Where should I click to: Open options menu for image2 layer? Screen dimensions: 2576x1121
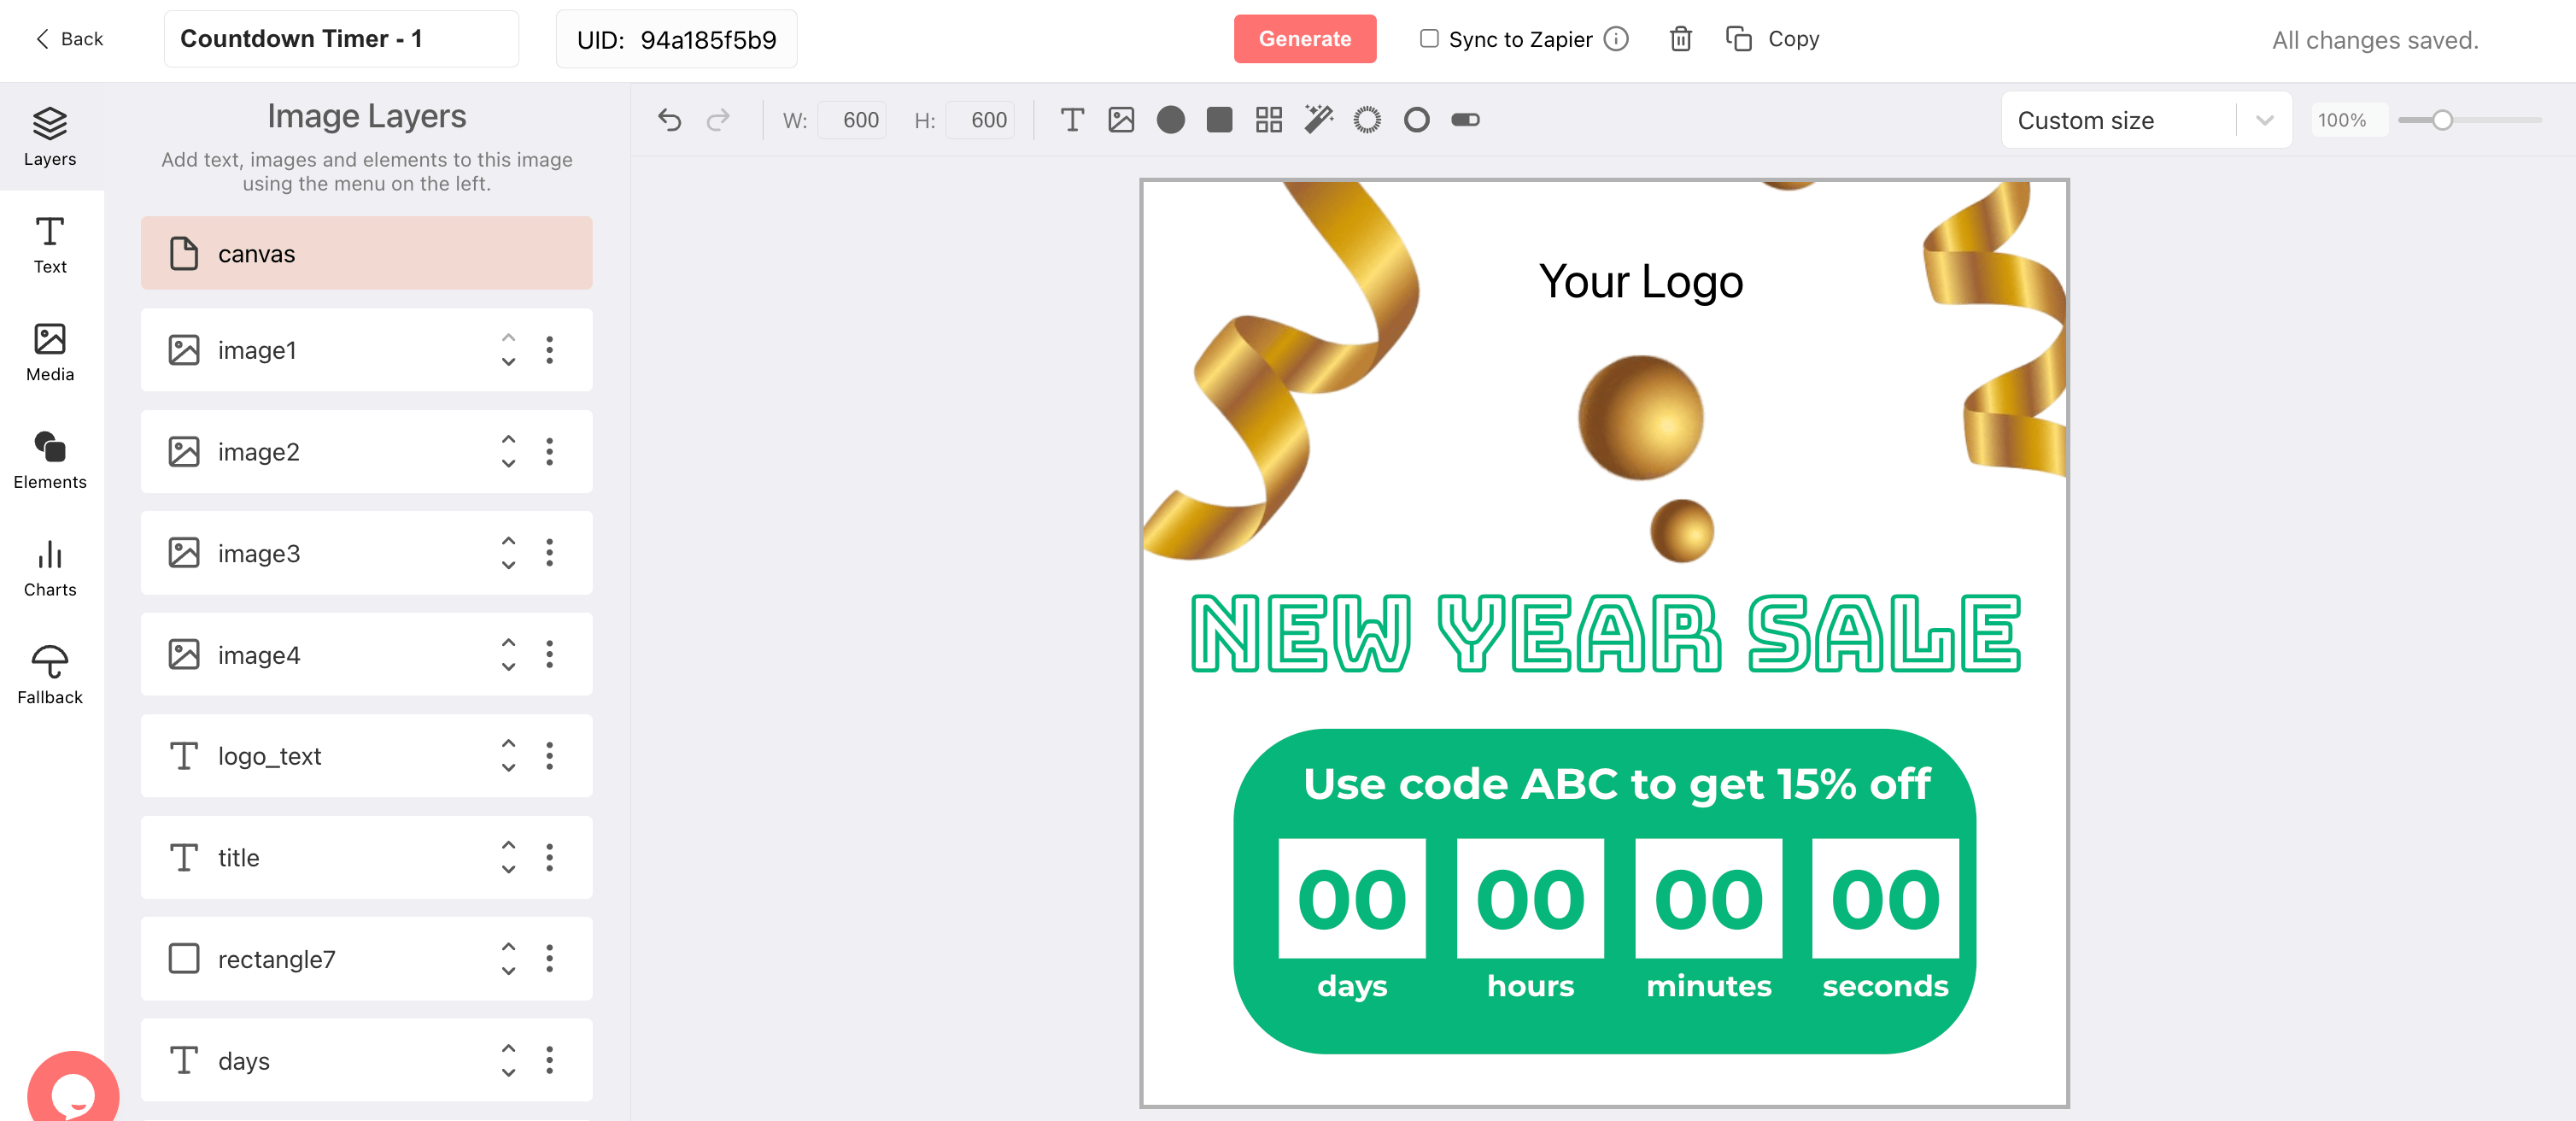(x=549, y=452)
